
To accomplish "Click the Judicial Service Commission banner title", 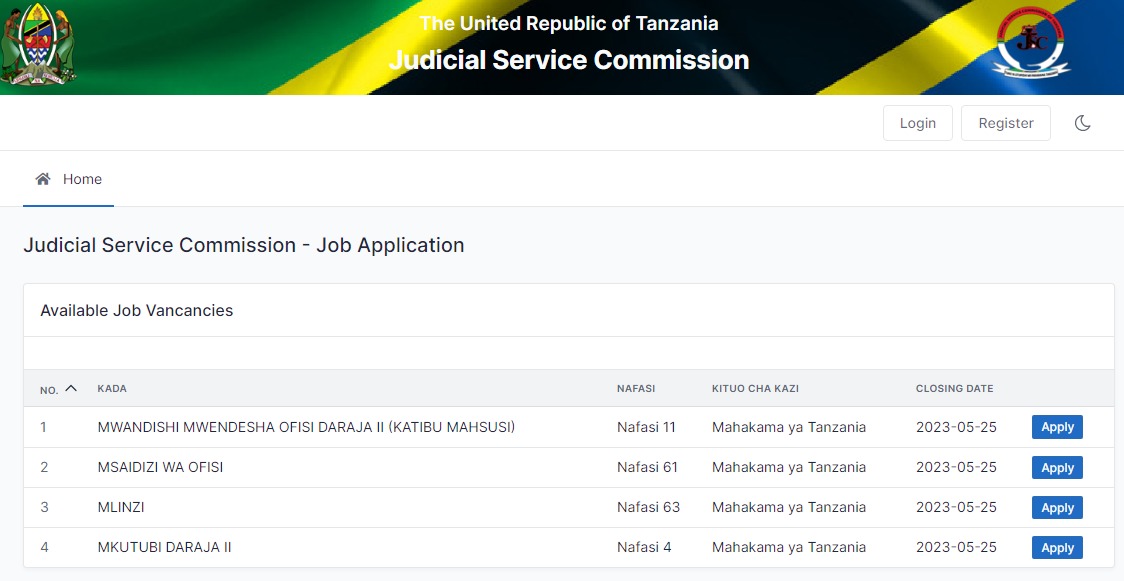I will click(x=568, y=60).
